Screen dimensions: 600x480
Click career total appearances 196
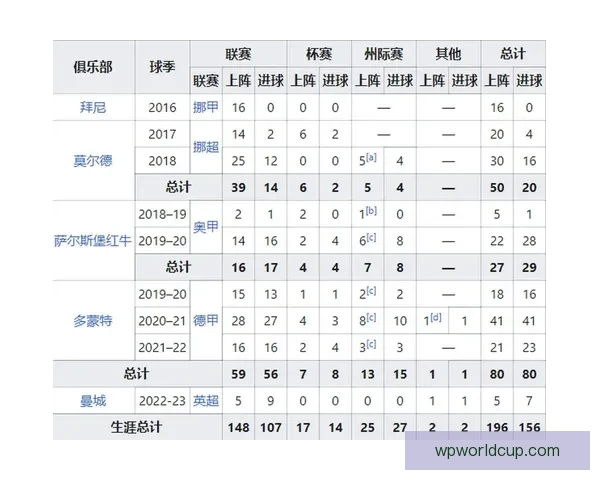(x=497, y=428)
